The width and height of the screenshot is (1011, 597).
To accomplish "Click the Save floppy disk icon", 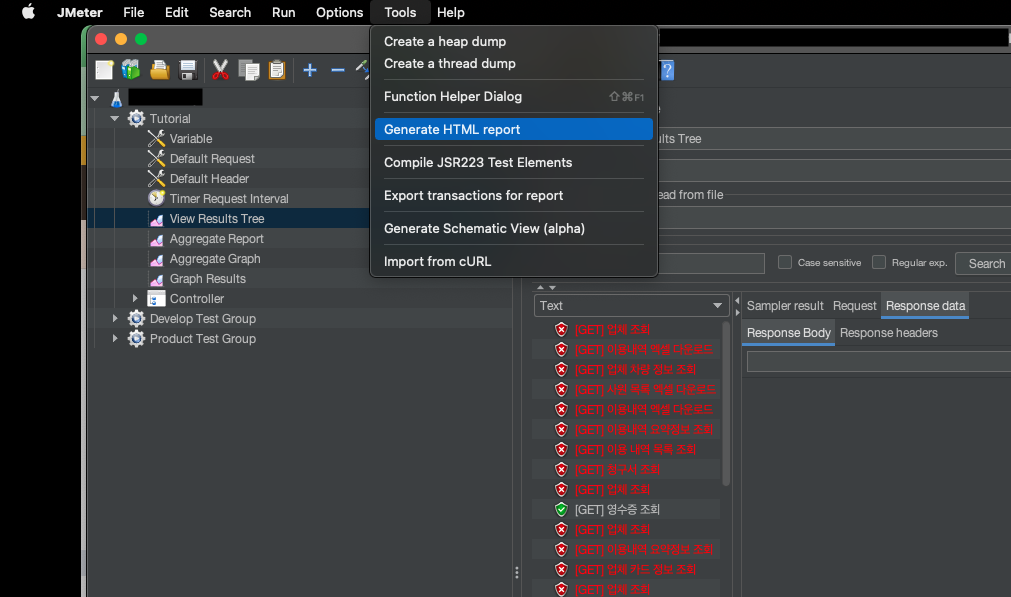I will tap(188, 70).
